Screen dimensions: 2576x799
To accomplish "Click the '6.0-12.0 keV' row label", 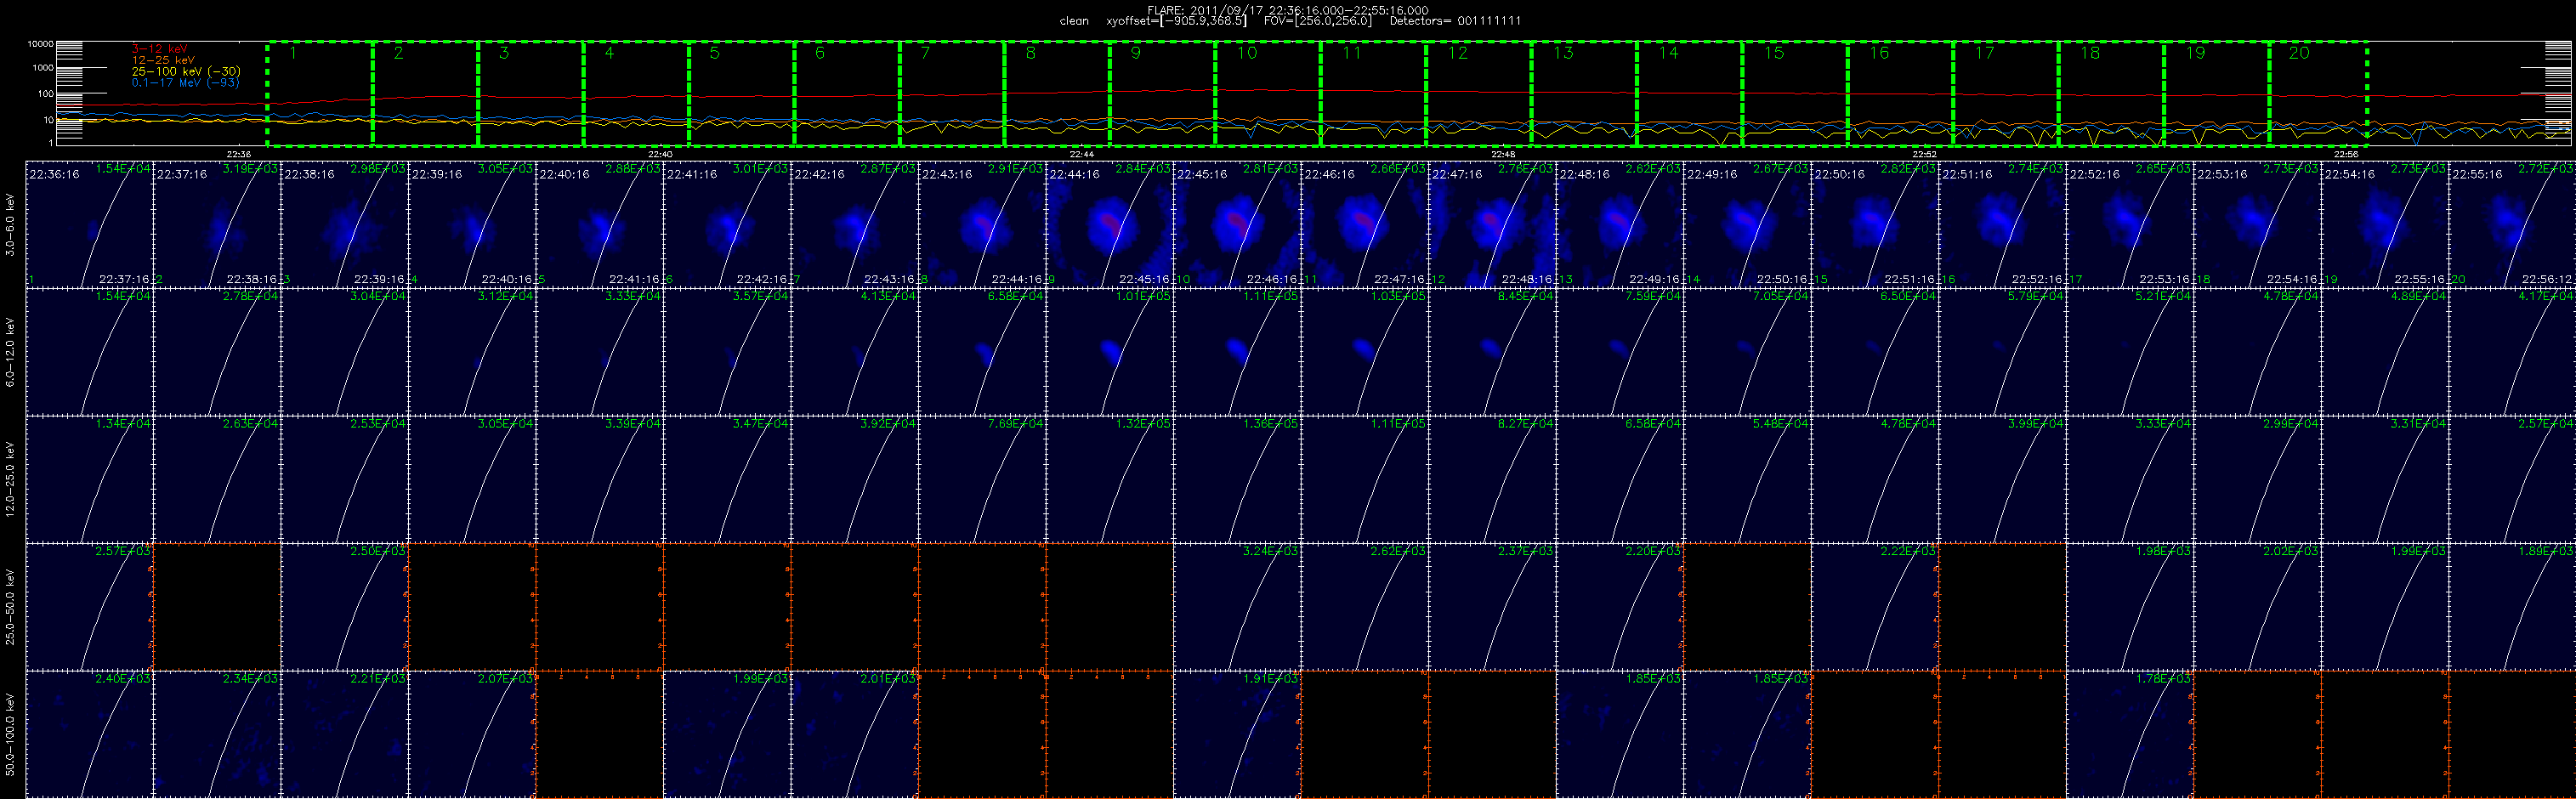I will point(10,352).
